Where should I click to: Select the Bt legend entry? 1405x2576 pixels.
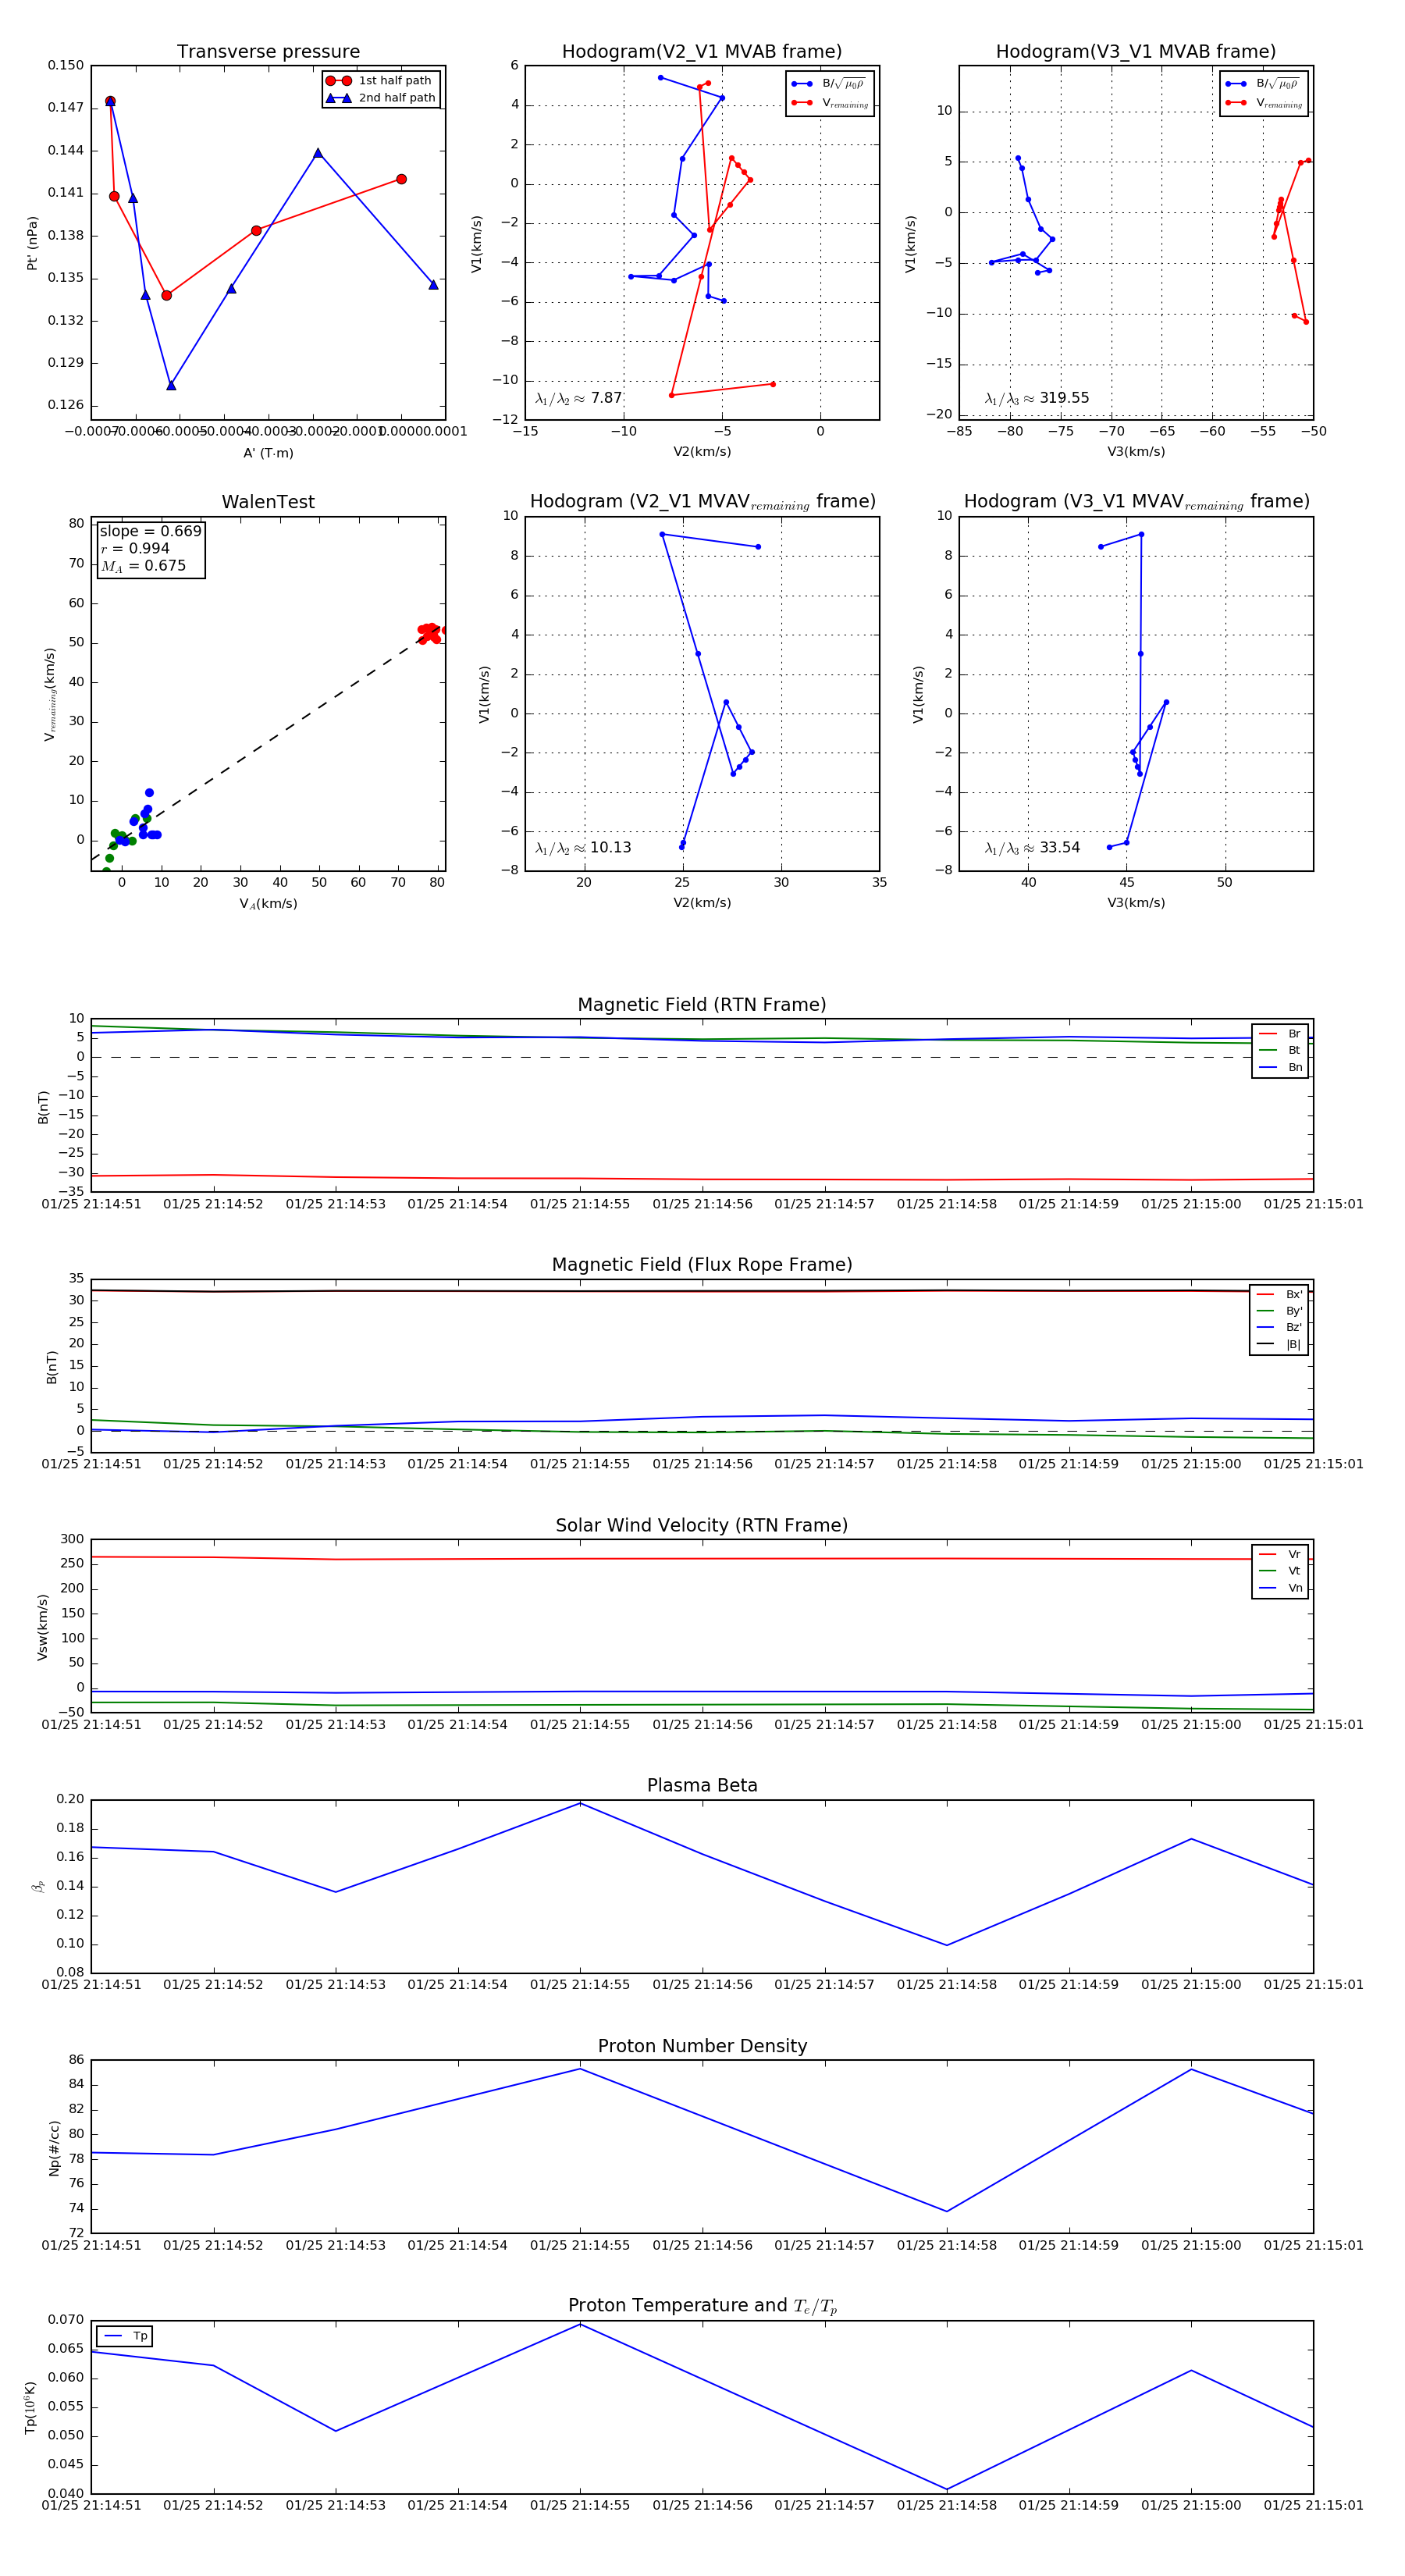coord(1280,1050)
